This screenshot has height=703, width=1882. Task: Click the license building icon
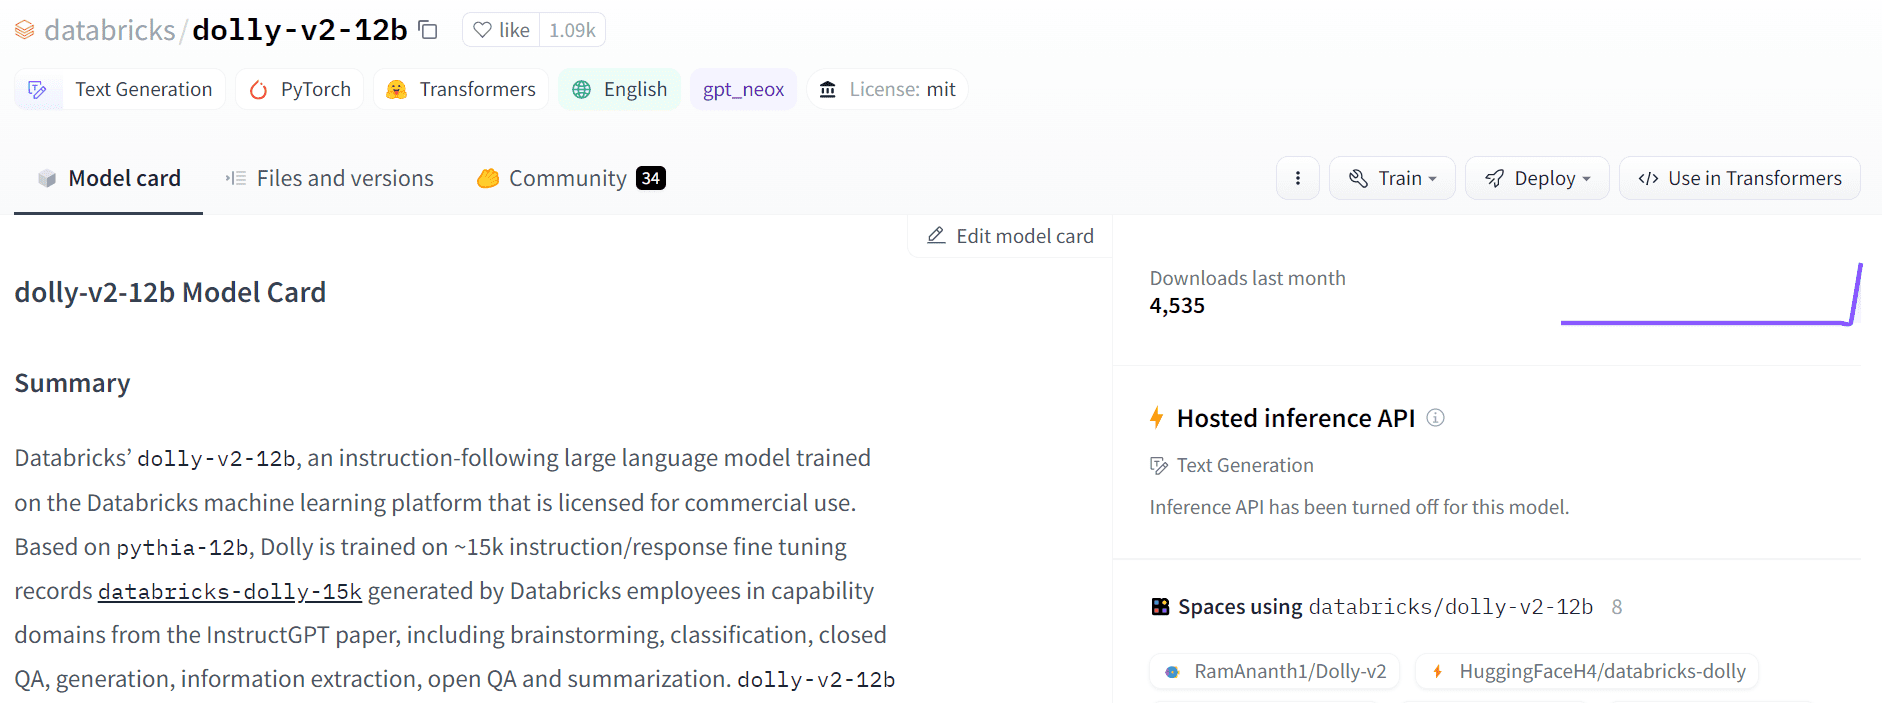click(x=828, y=90)
